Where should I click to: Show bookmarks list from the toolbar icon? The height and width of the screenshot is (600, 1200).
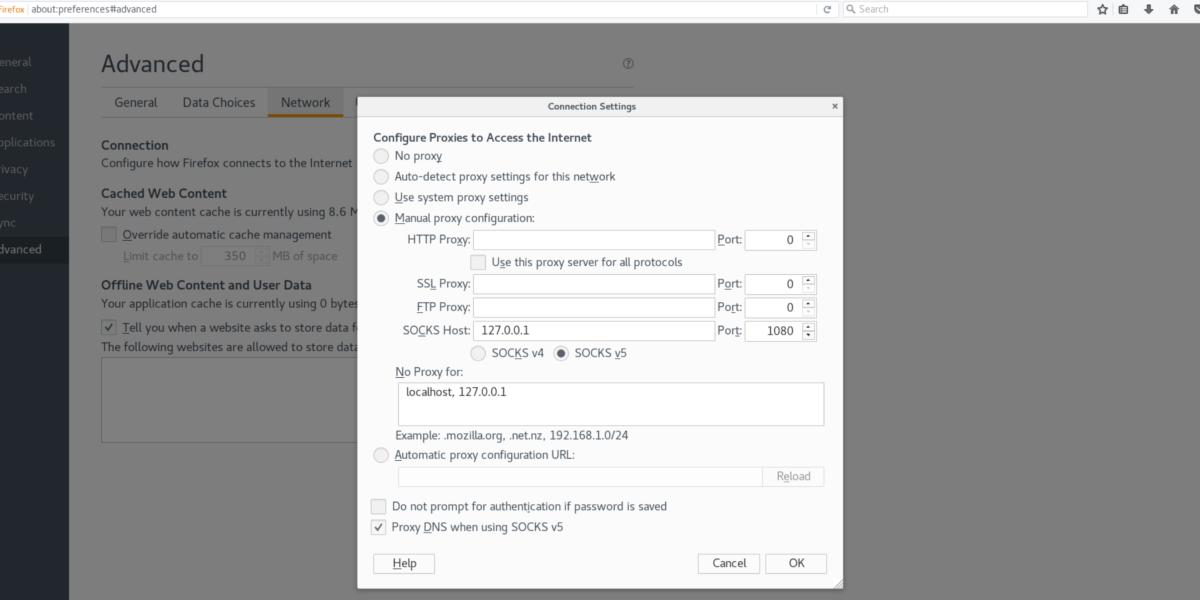coord(1124,9)
